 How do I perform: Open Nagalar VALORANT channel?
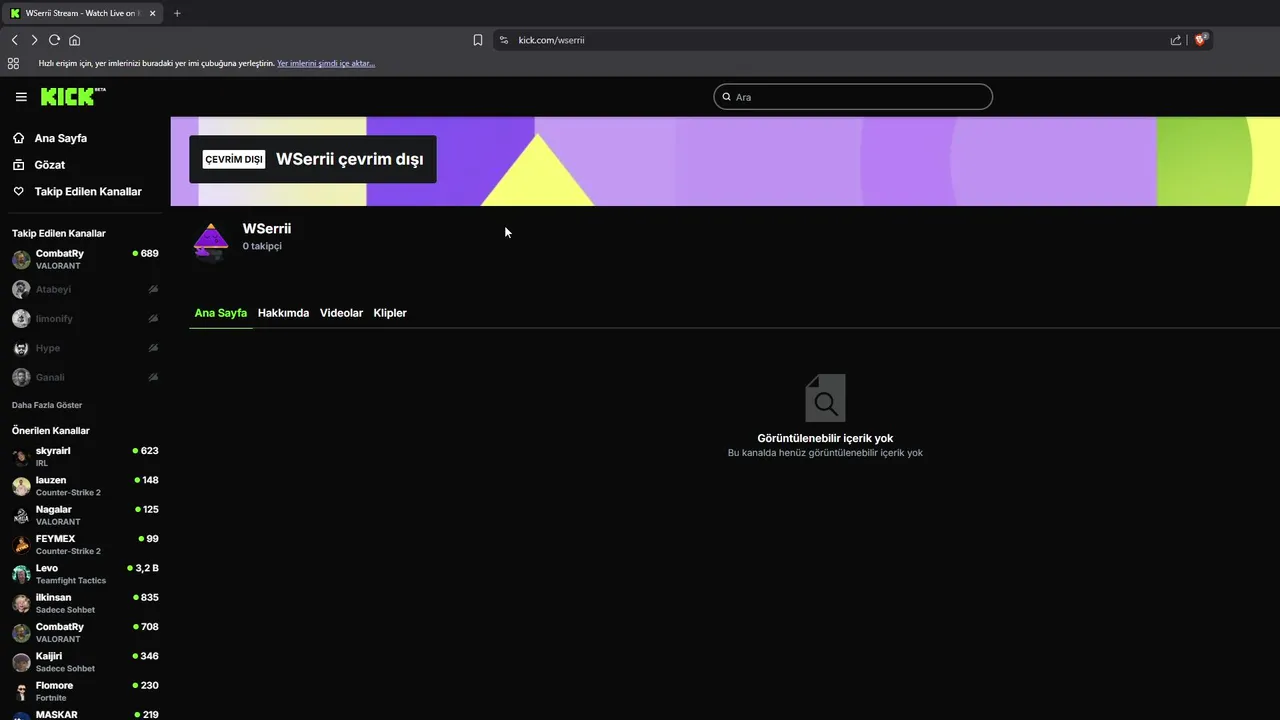[85, 515]
